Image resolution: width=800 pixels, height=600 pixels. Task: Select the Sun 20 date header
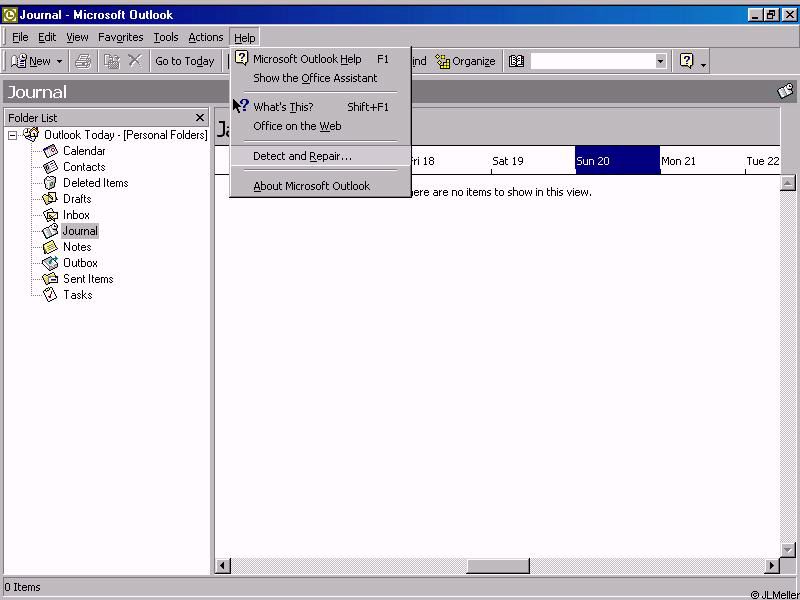pos(616,161)
